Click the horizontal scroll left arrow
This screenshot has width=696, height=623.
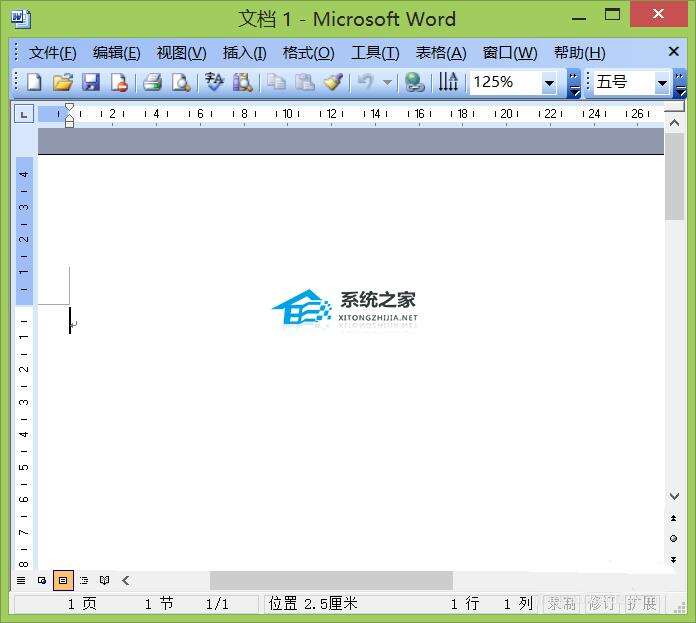pos(126,580)
